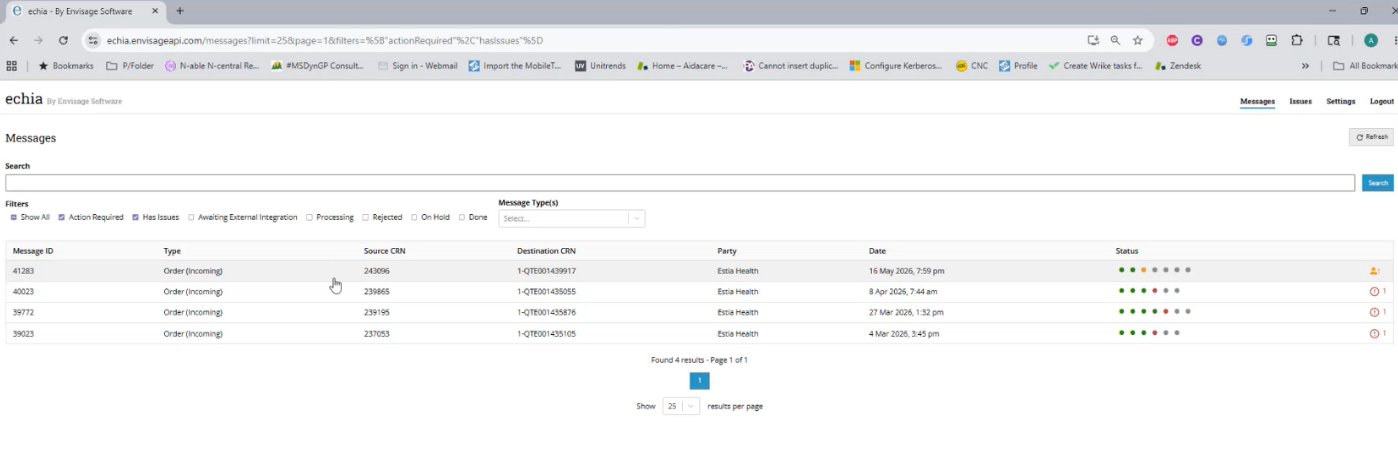Uncheck the Action Required filter
Viewport: 1398px width, 449px height.
pos(62,217)
